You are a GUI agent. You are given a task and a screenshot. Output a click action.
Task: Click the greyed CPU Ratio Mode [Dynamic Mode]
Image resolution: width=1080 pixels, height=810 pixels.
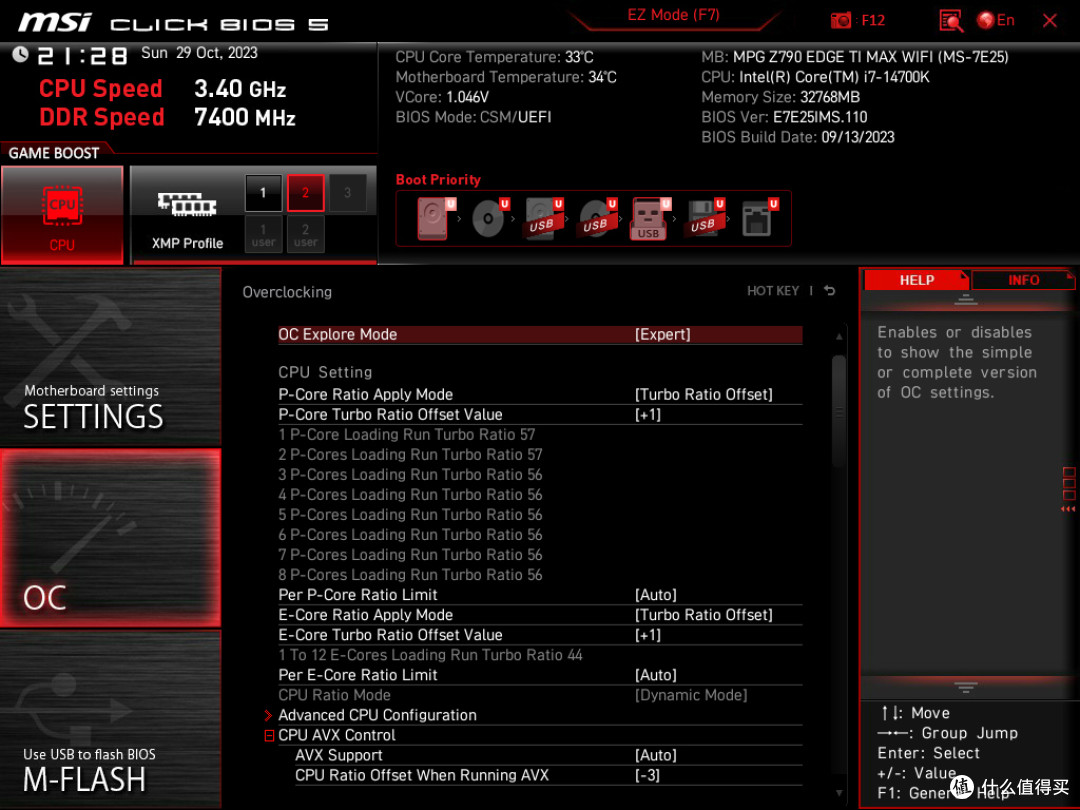point(540,695)
